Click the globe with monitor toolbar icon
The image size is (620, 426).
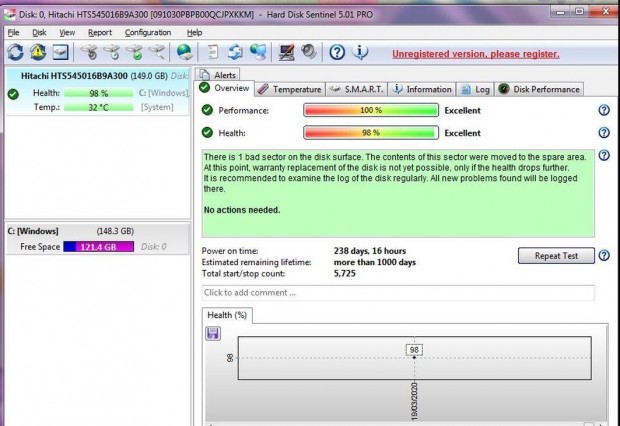[x=258, y=52]
